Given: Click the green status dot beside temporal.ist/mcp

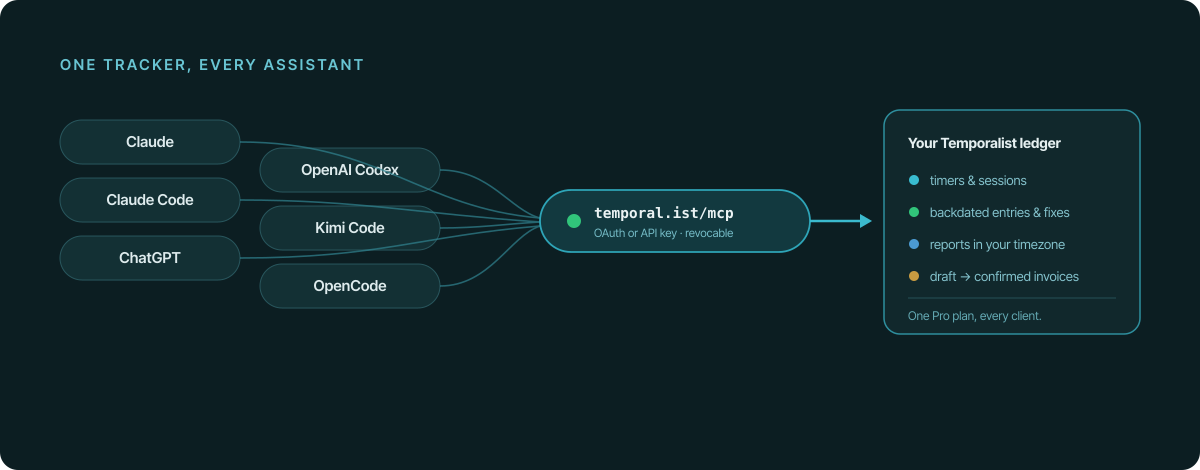Looking at the screenshot, I should [x=574, y=221].
